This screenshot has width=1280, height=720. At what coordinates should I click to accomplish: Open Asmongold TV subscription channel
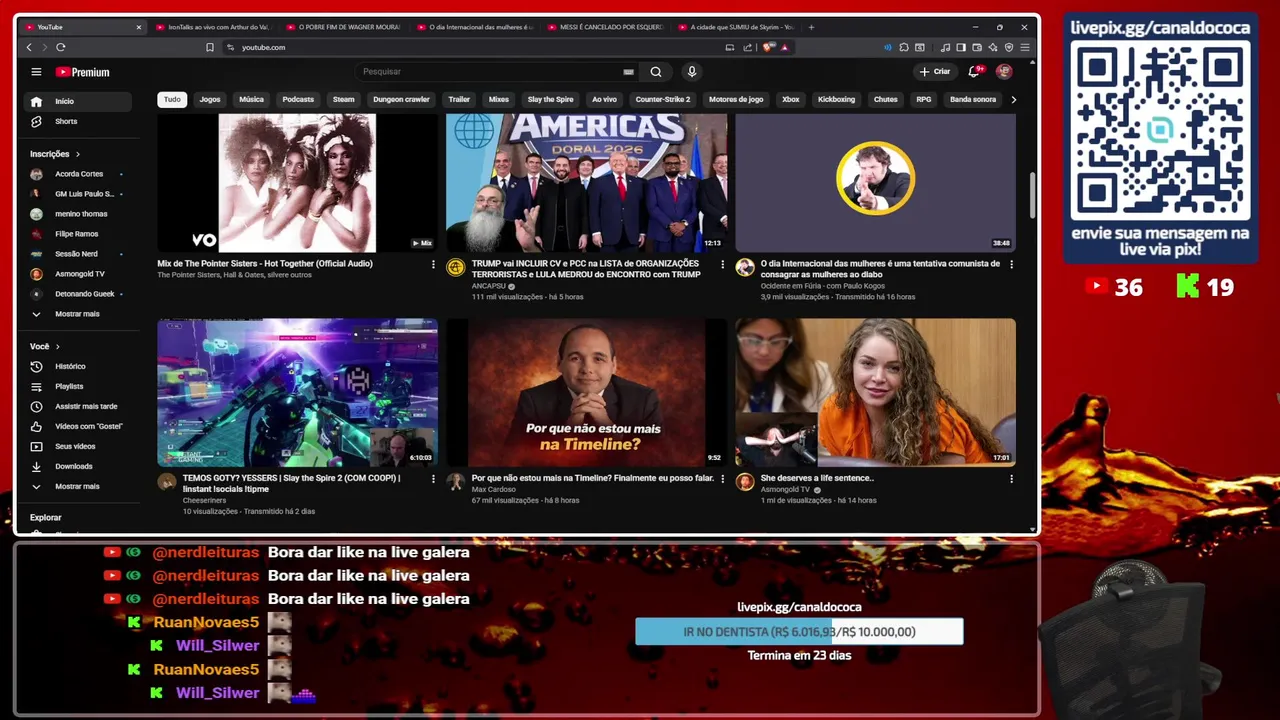coord(78,274)
